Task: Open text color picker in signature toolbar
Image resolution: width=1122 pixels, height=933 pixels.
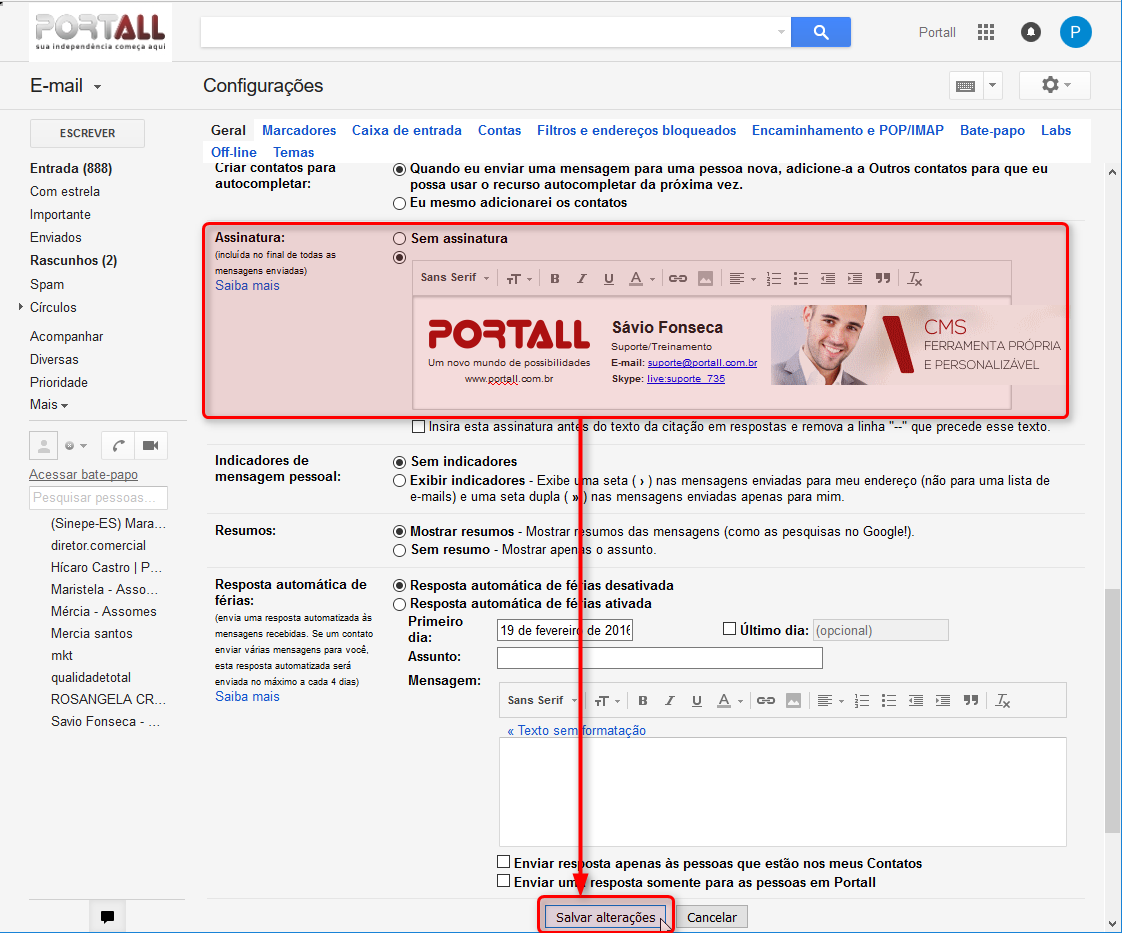Action: click(640, 279)
